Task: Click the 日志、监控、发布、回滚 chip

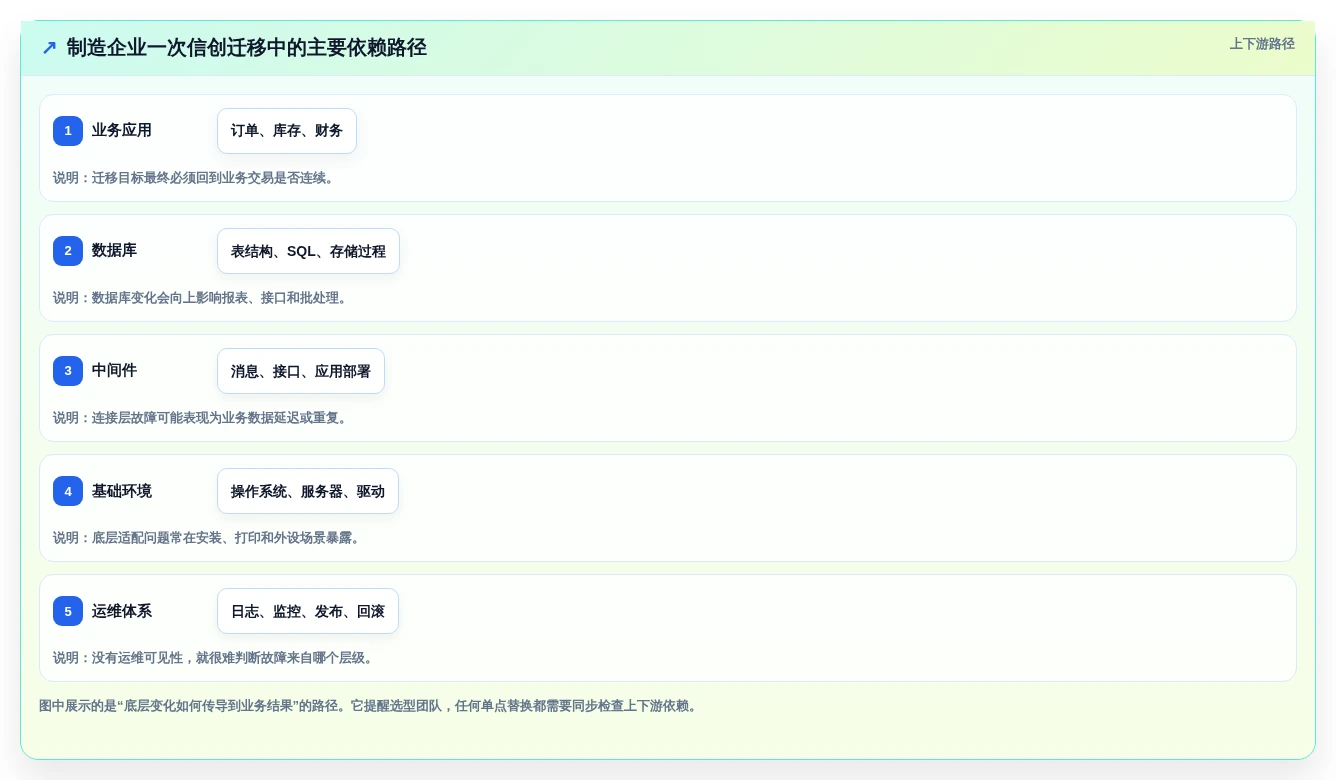Action: 308,611
